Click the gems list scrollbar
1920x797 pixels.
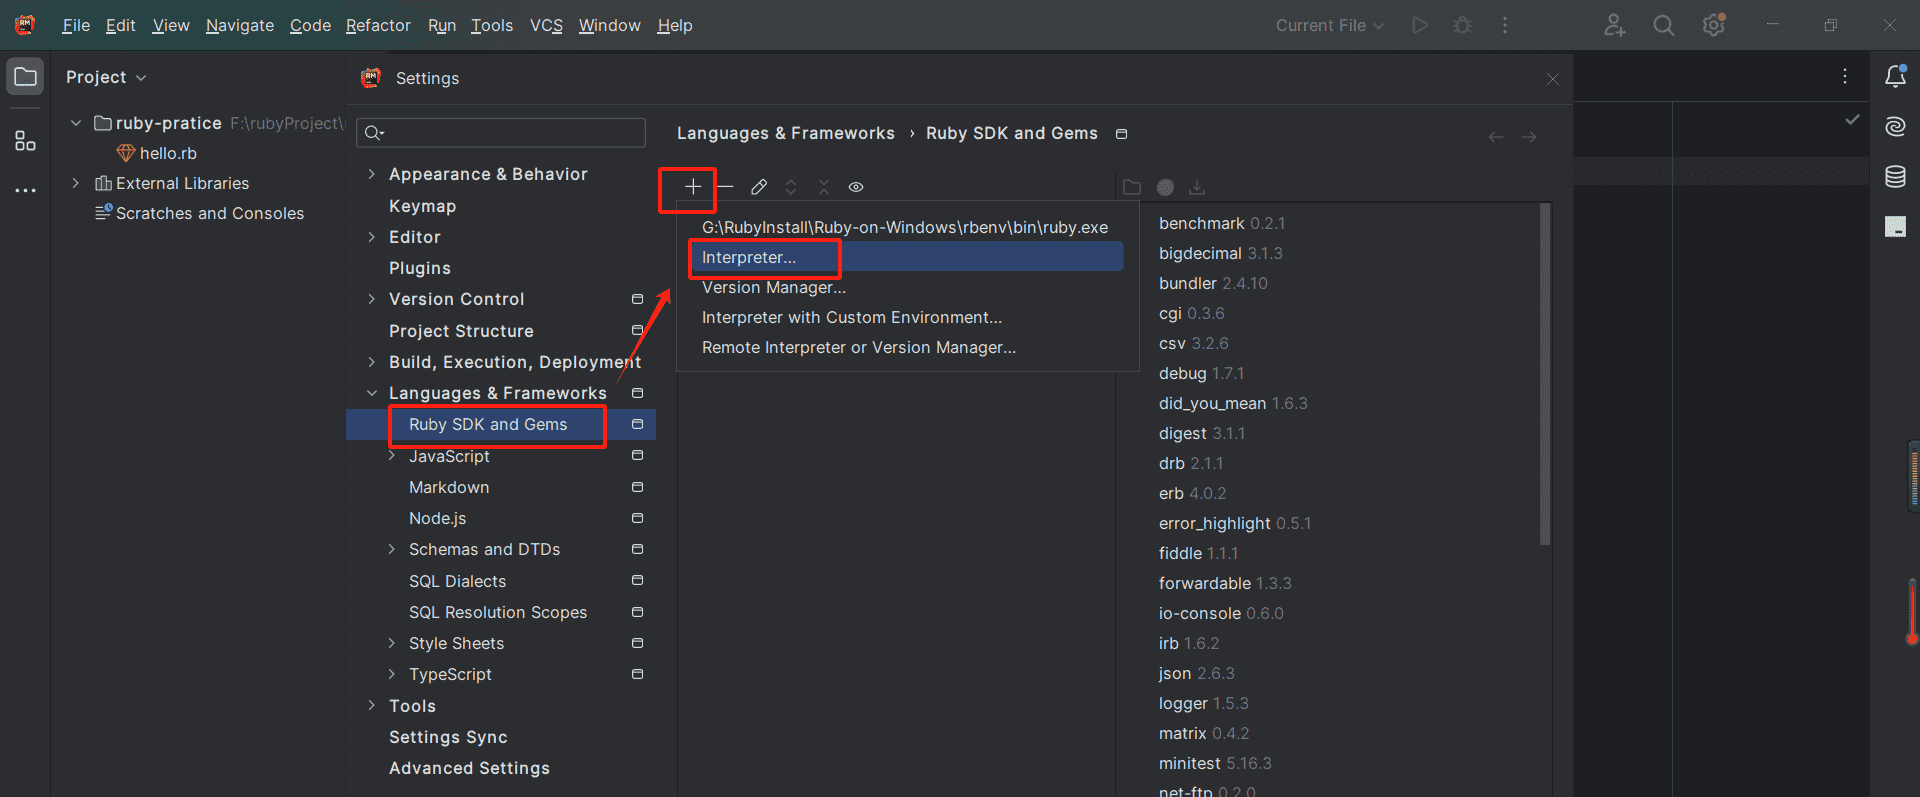pos(1545,375)
